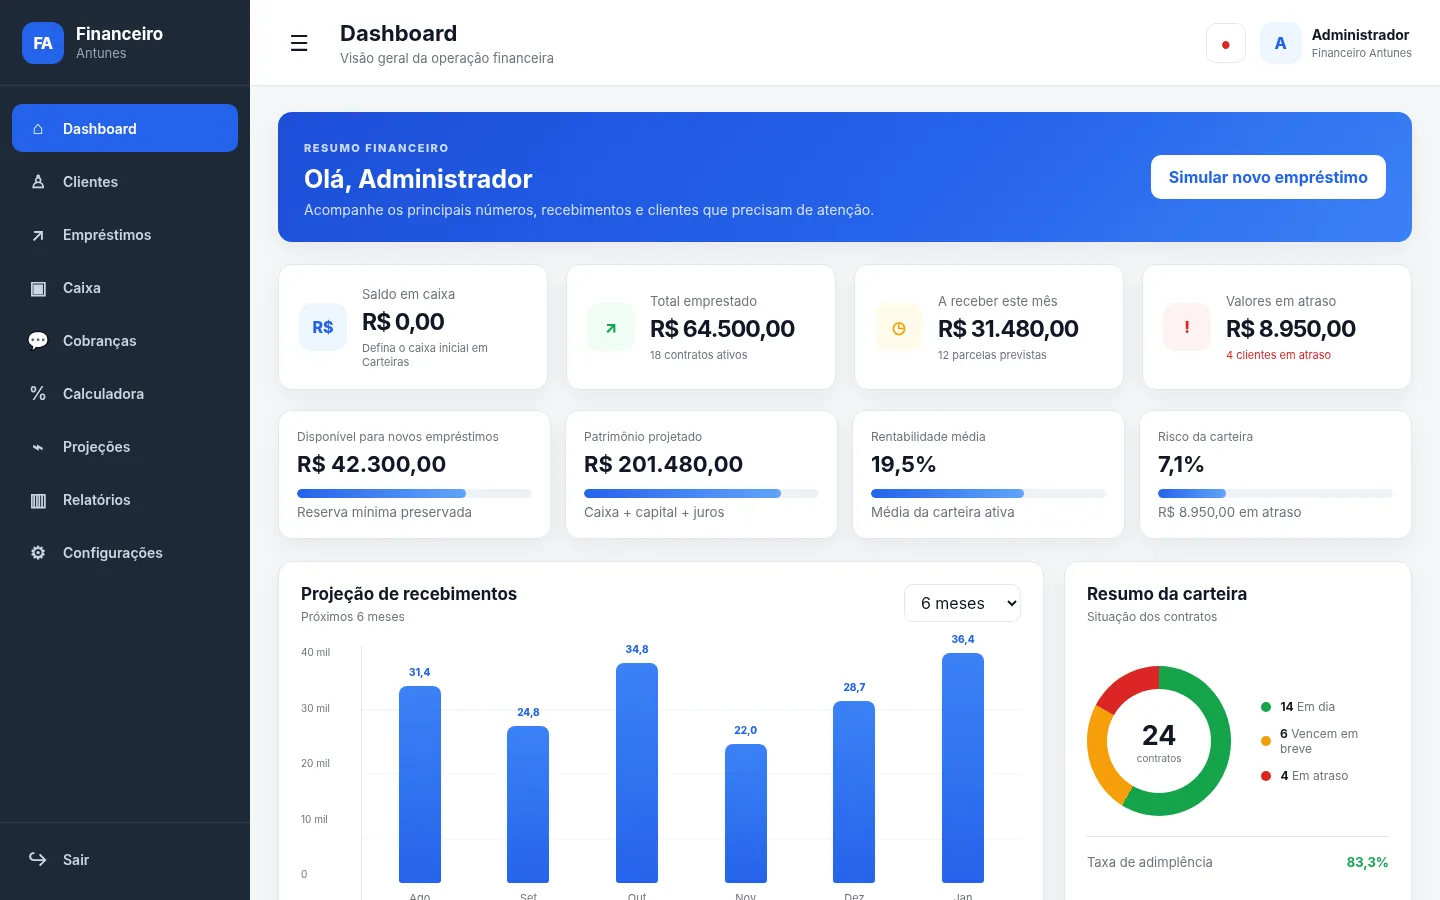Image resolution: width=1440 pixels, height=900 pixels.
Task: Click the Relatórios columns icon
Action: click(38, 499)
